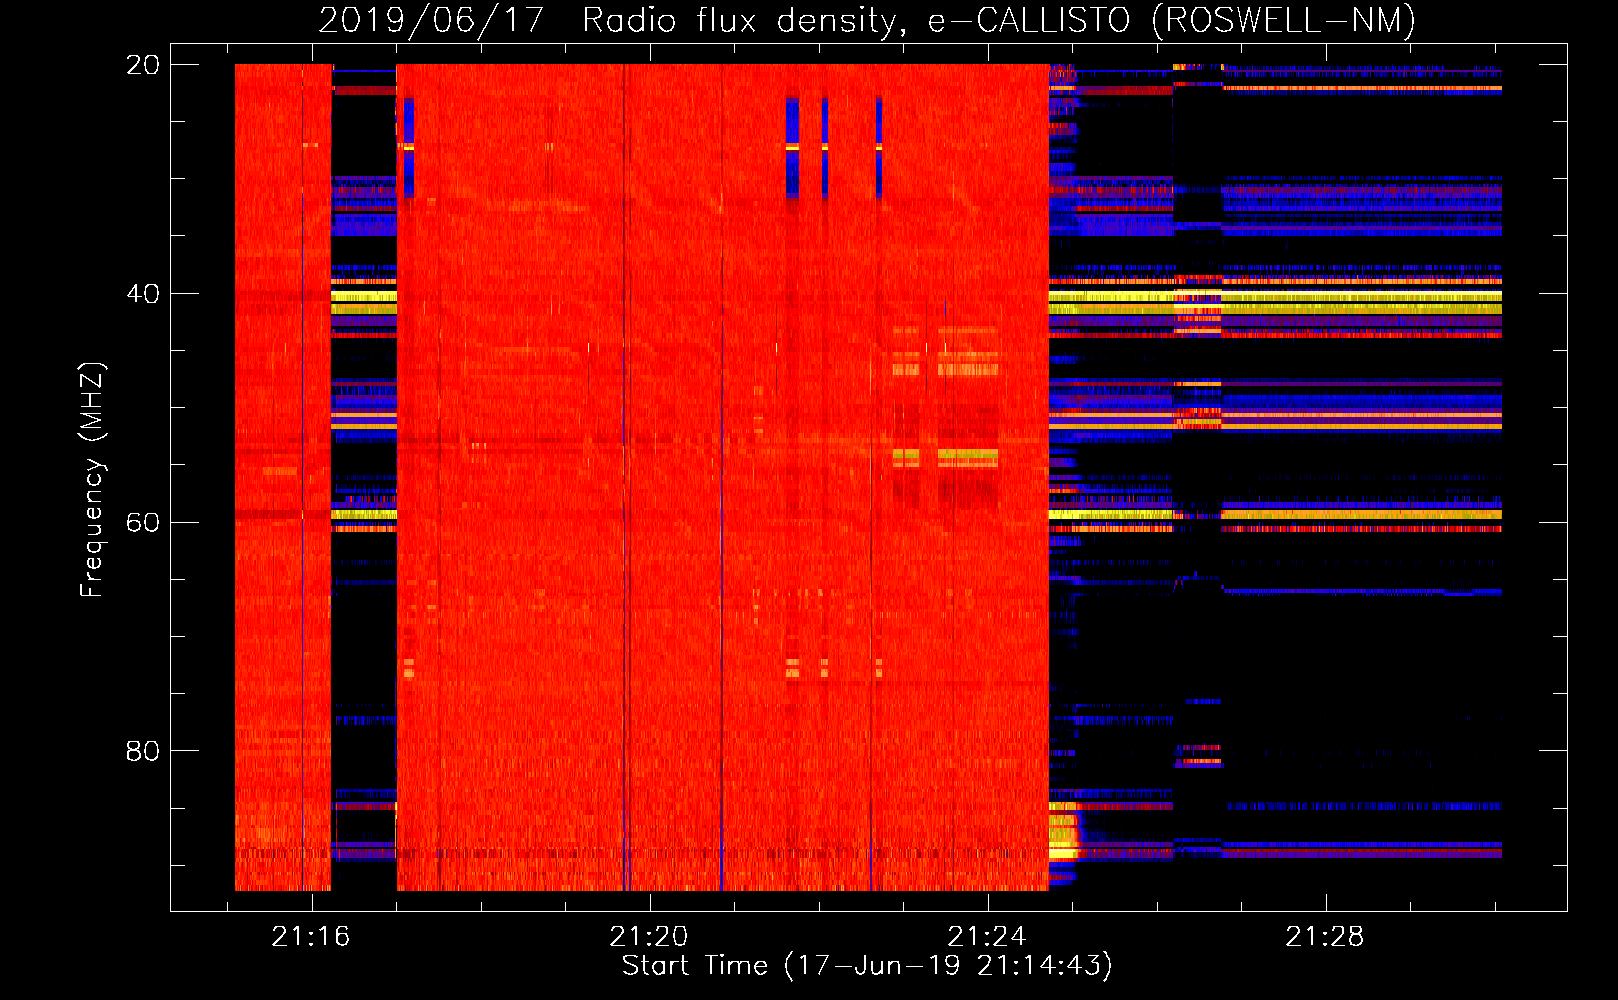The width and height of the screenshot is (1618, 1000).
Task: Click the time tick label "21:20"
Action: tap(649, 937)
